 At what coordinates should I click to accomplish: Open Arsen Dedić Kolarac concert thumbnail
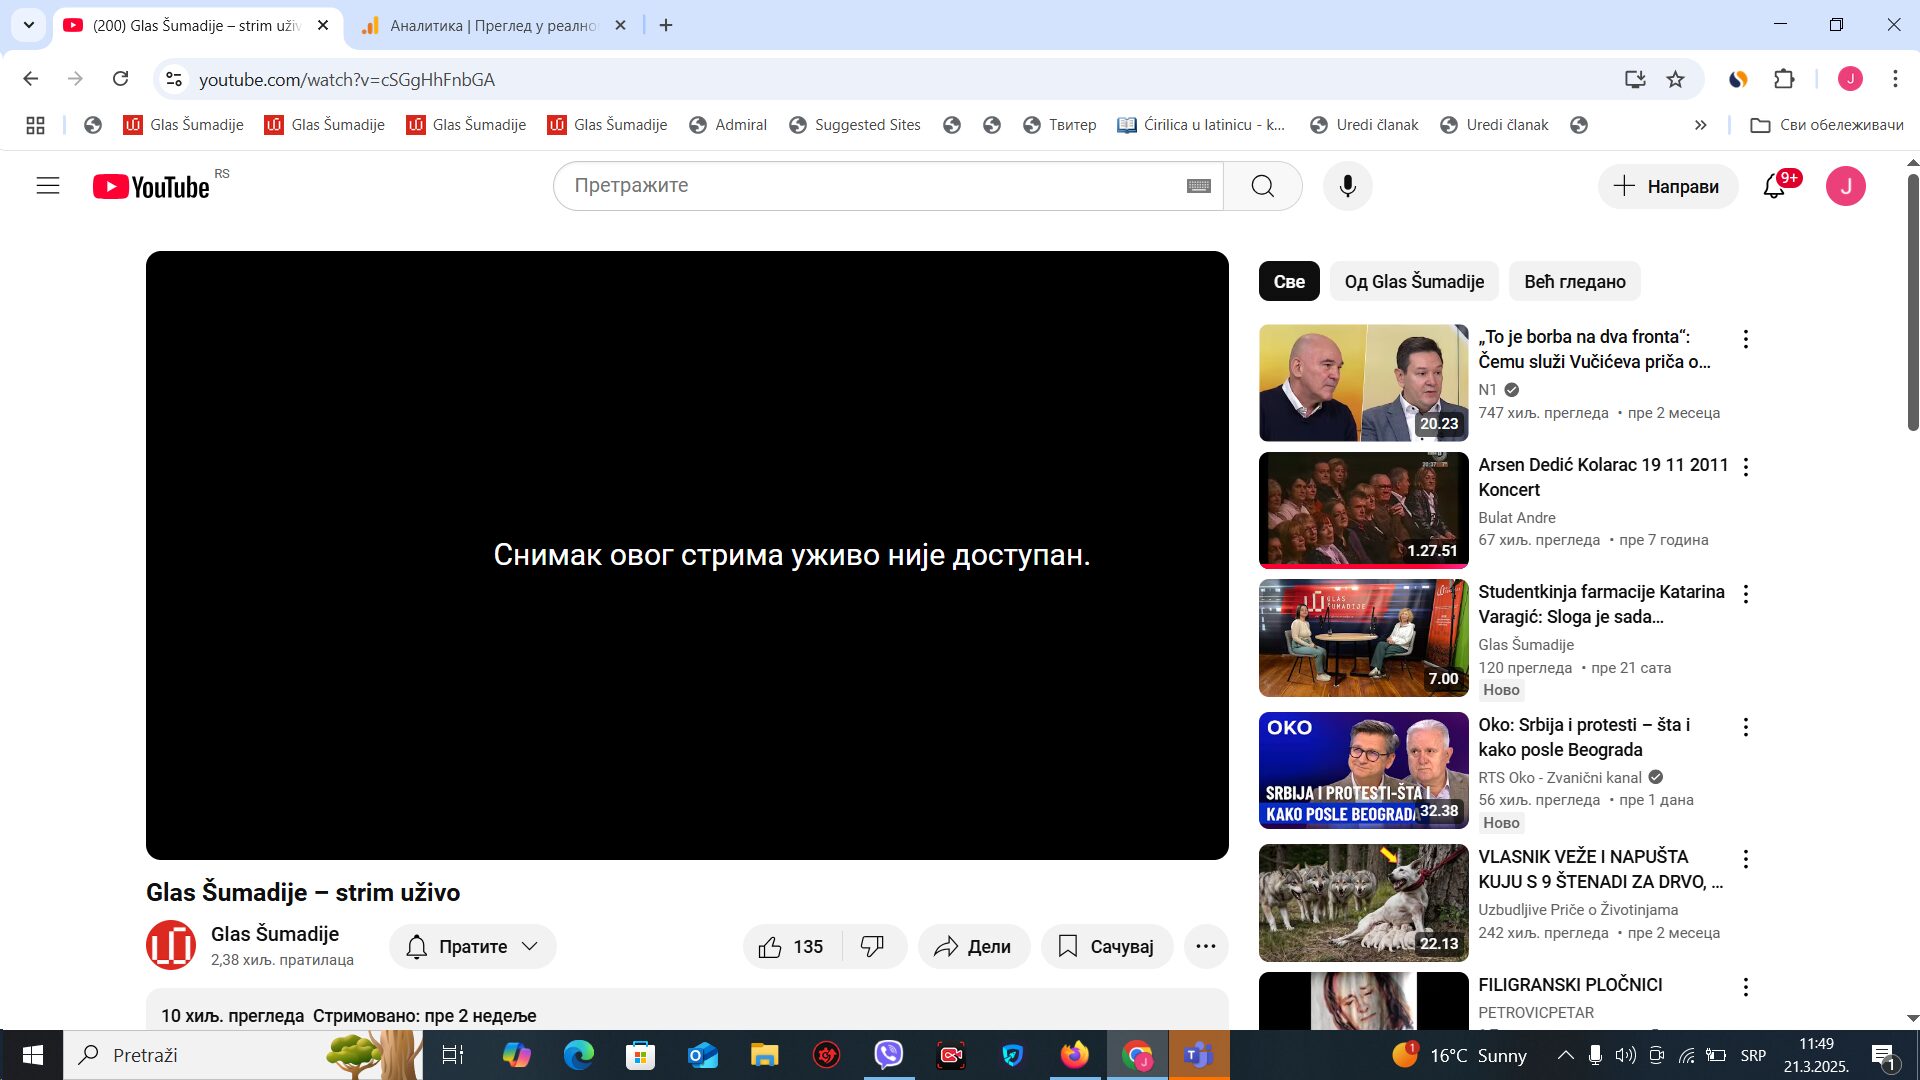[1363, 510]
